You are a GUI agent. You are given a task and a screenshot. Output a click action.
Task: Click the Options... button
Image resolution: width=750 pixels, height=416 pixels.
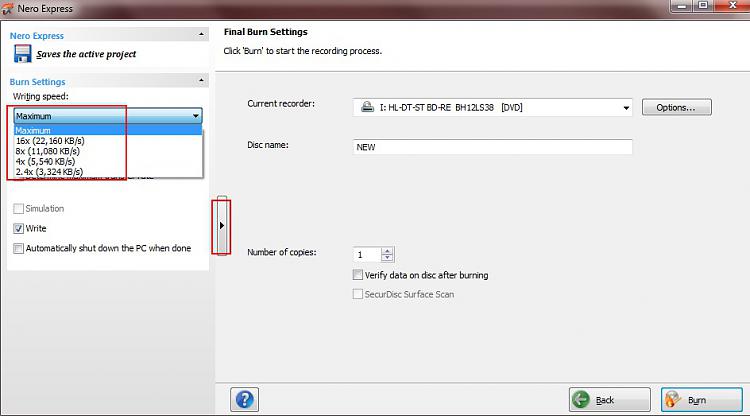tap(676, 107)
